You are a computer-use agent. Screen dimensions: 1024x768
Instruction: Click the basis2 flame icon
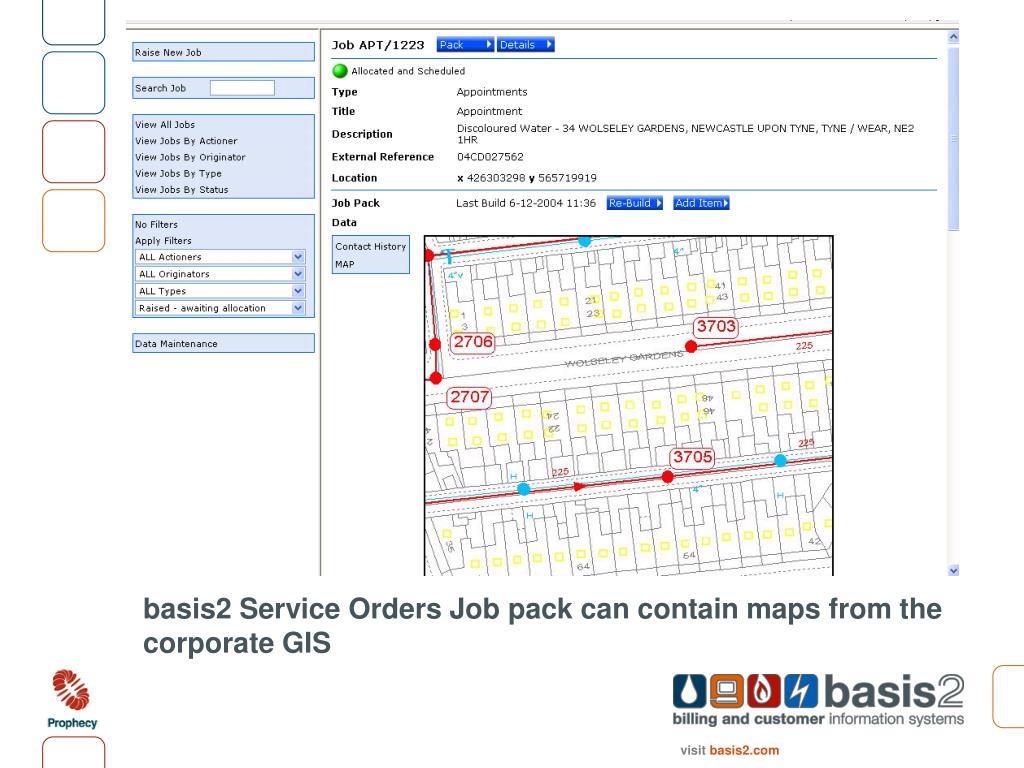pos(763,691)
